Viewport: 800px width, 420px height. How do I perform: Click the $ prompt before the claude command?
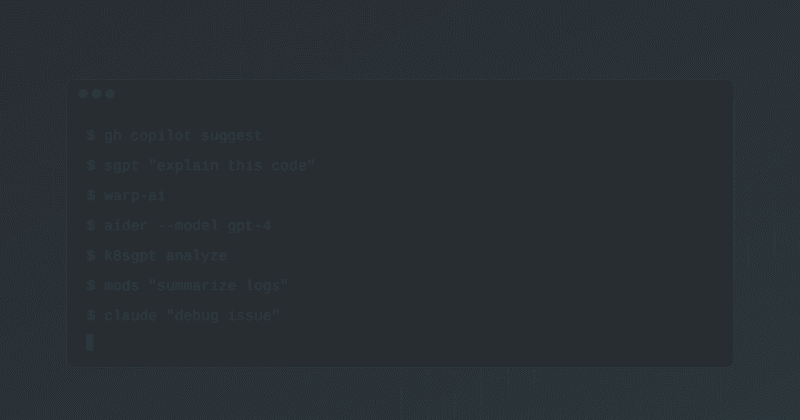90,316
